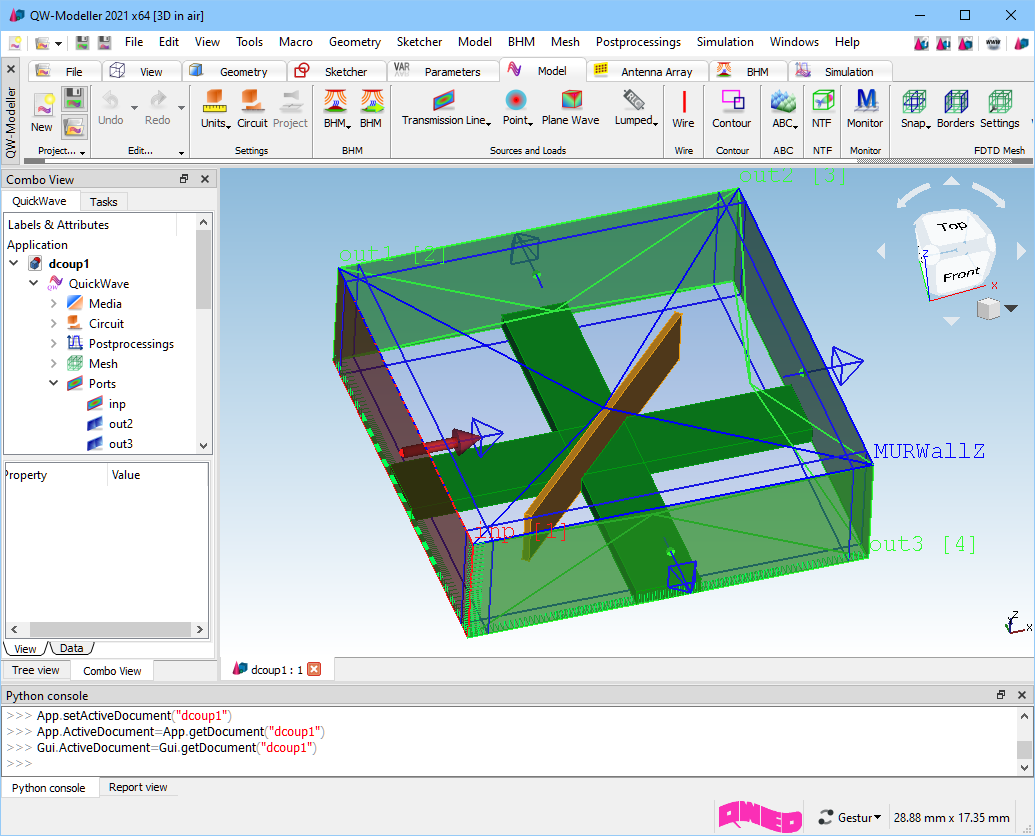Expand the Circuit tree node
Viewport: 1035px width, 836px height.
coord(53,323)
